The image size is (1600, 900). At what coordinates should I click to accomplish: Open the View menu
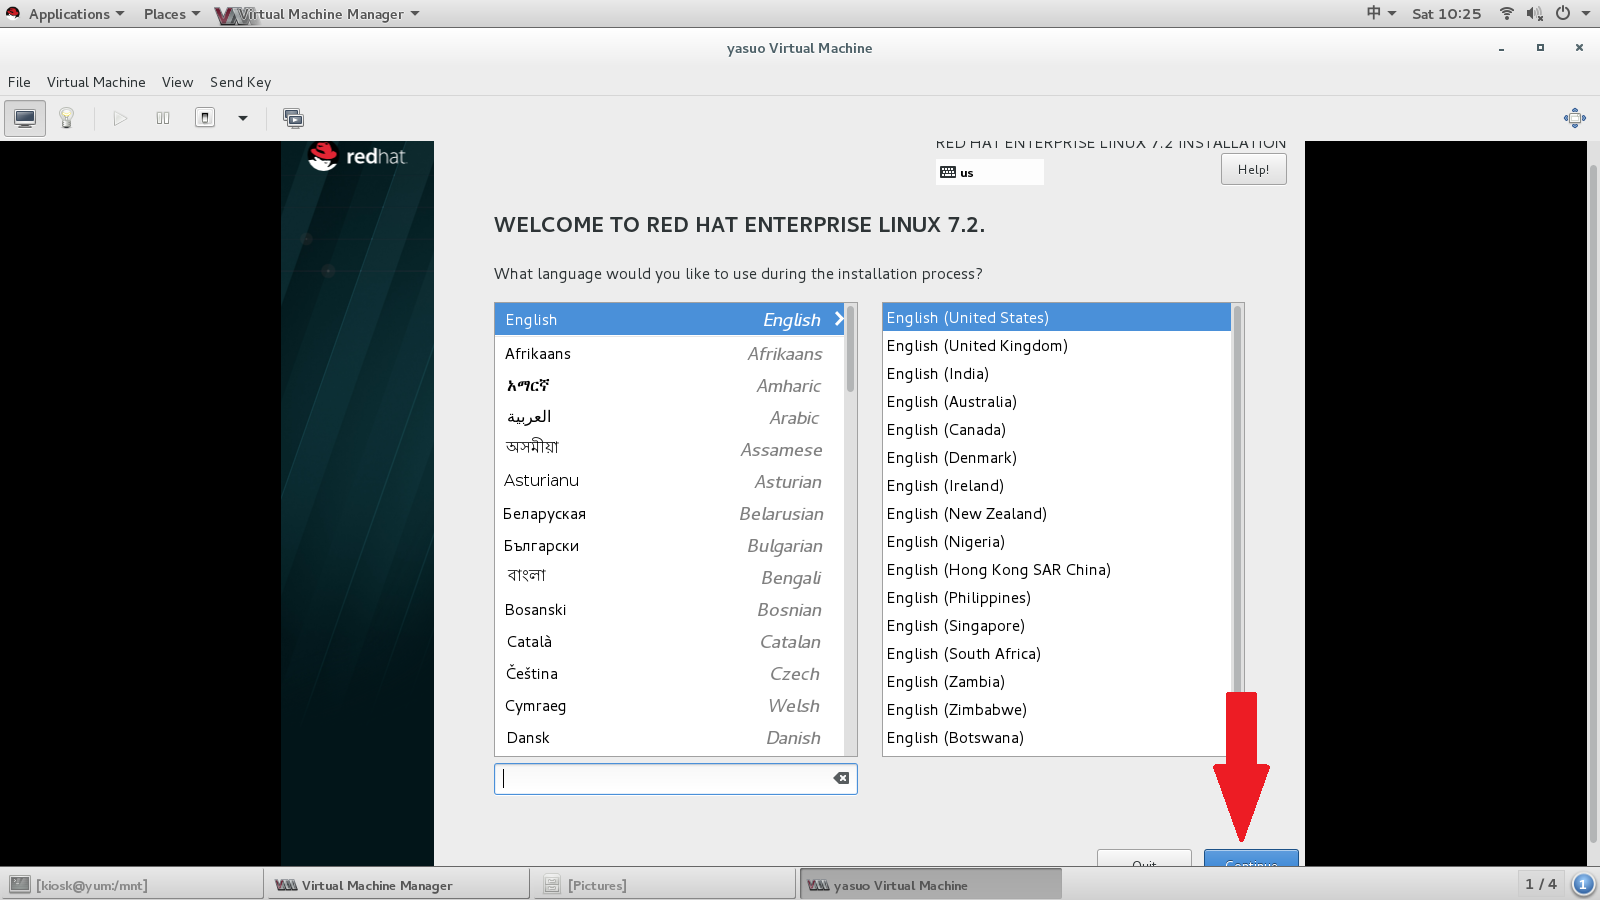pos(177,82)
